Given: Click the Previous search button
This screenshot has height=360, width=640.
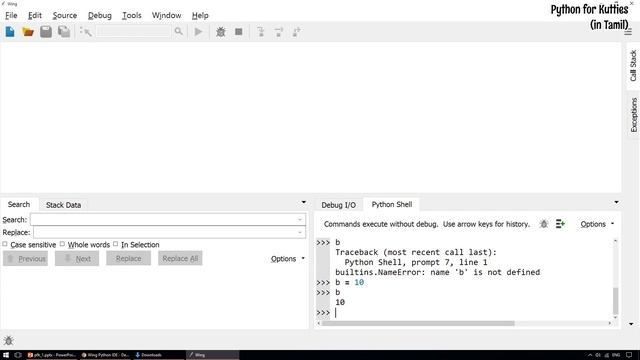Looking at the screenshot, I should tap(25, 258).
